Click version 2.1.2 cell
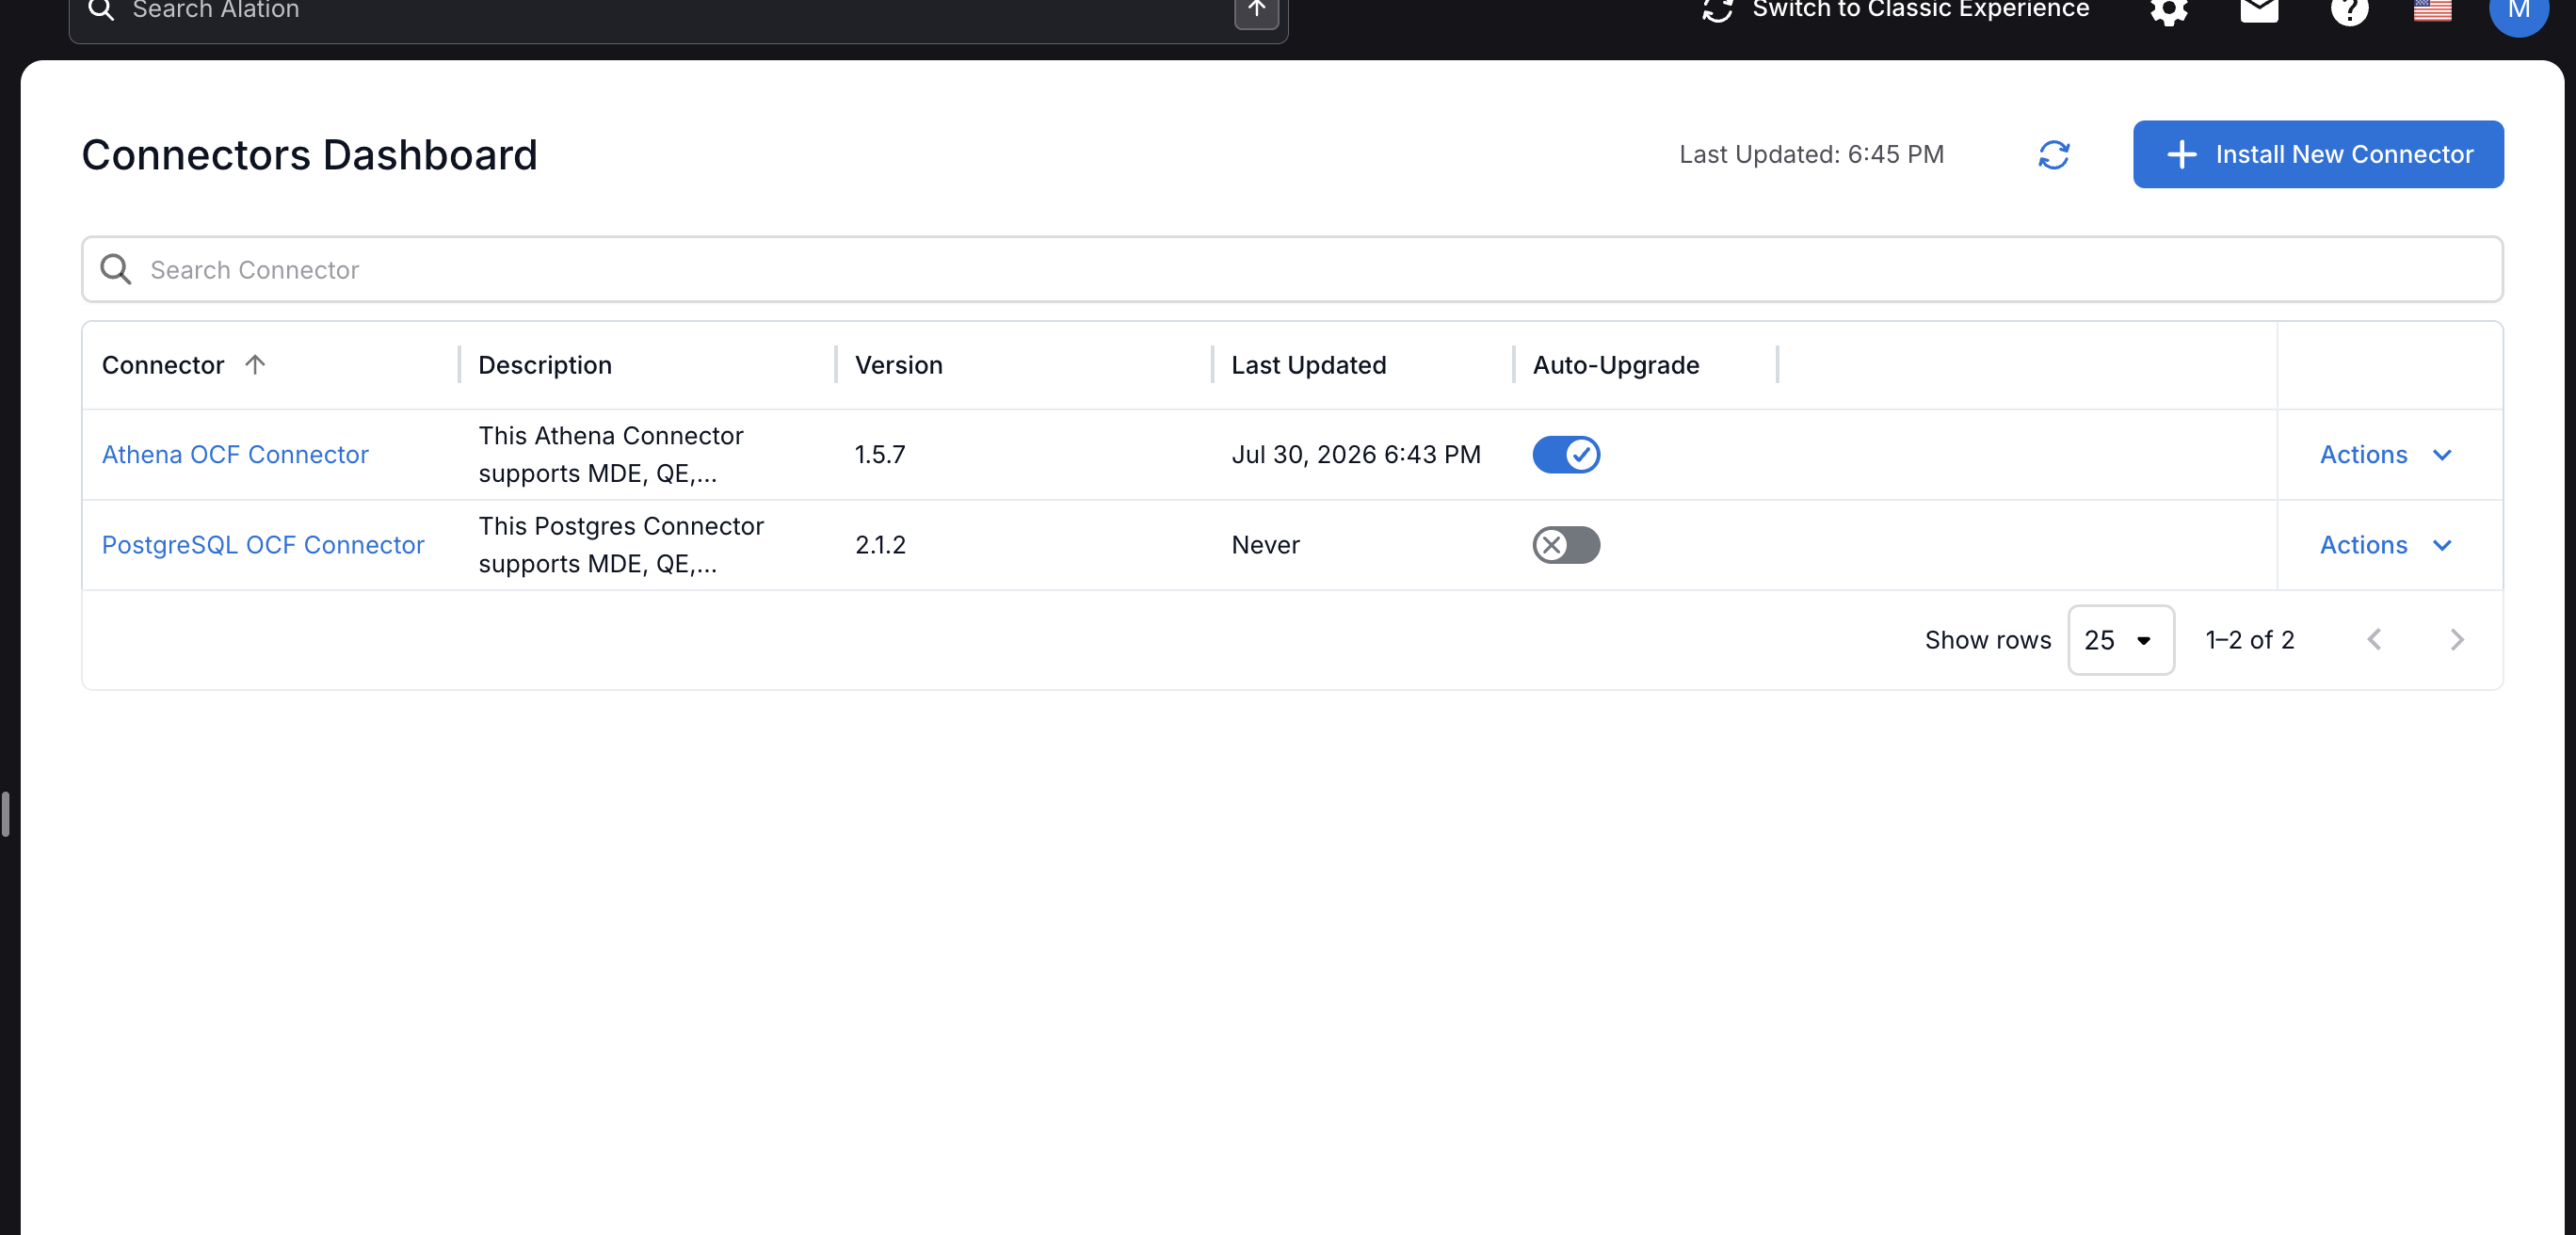The width and height of the screenshot is (2576, 1235). 880,545
